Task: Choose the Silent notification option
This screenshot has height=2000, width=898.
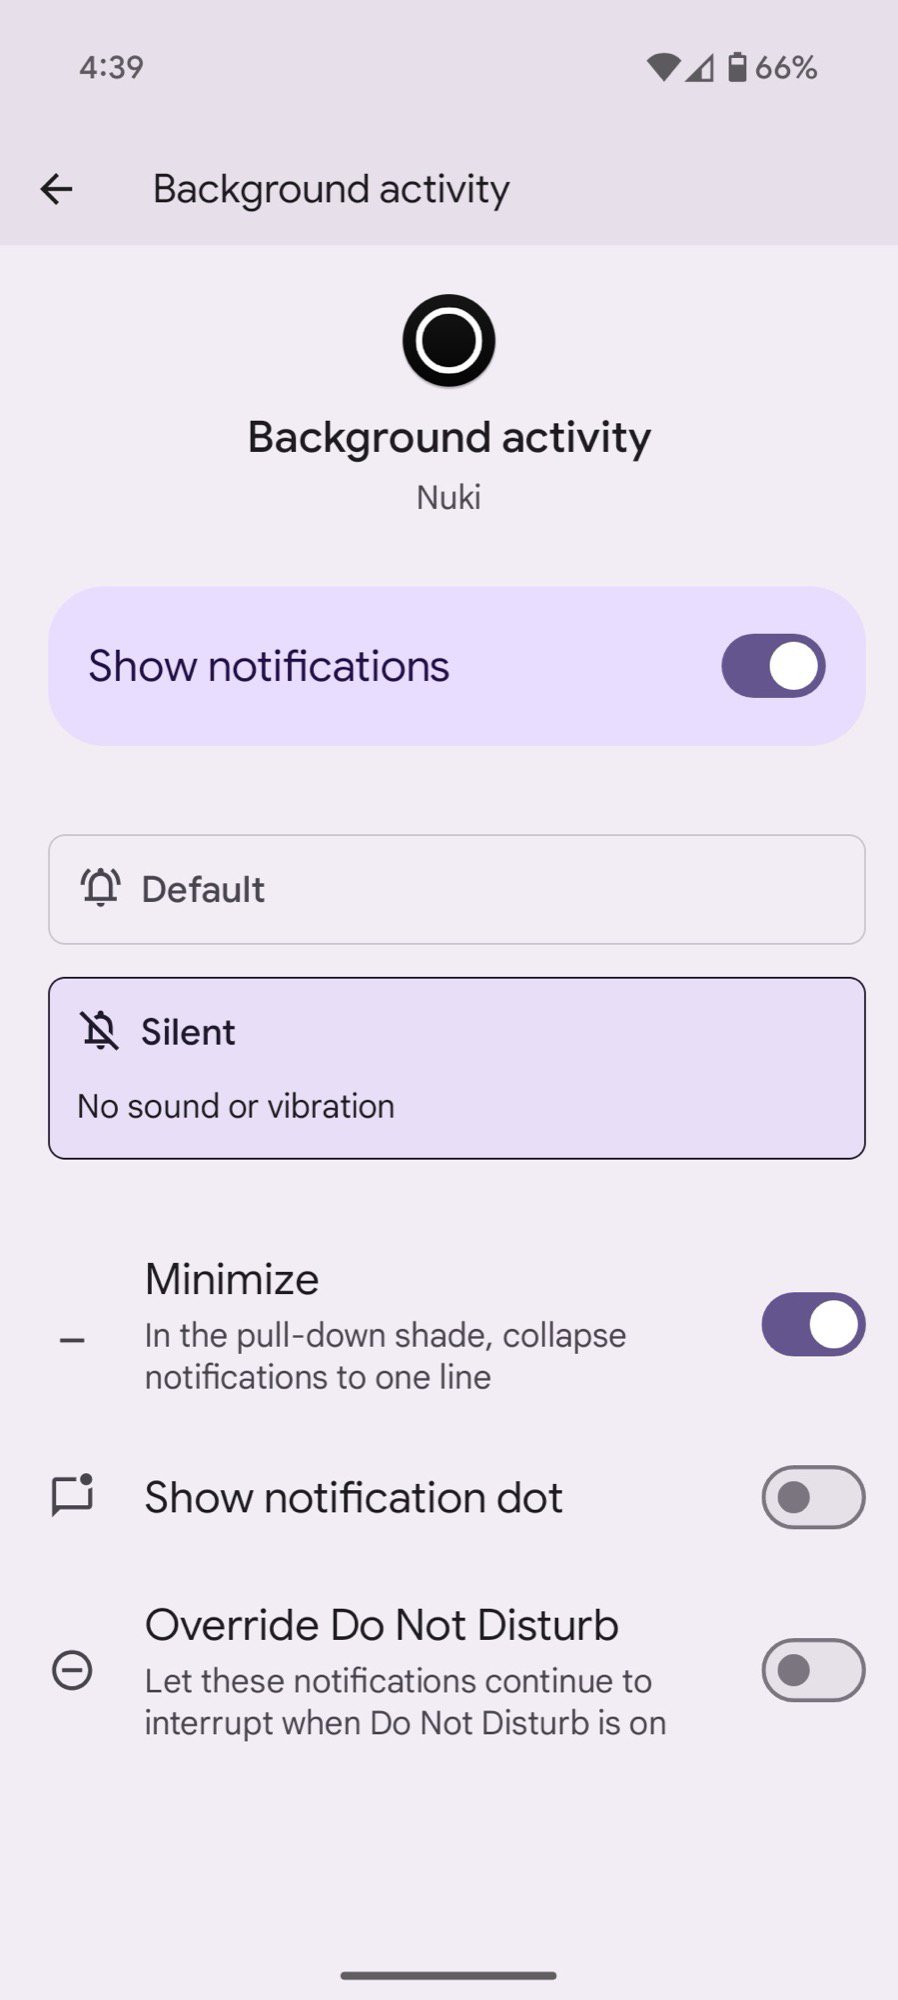Action: point(456,1068)
